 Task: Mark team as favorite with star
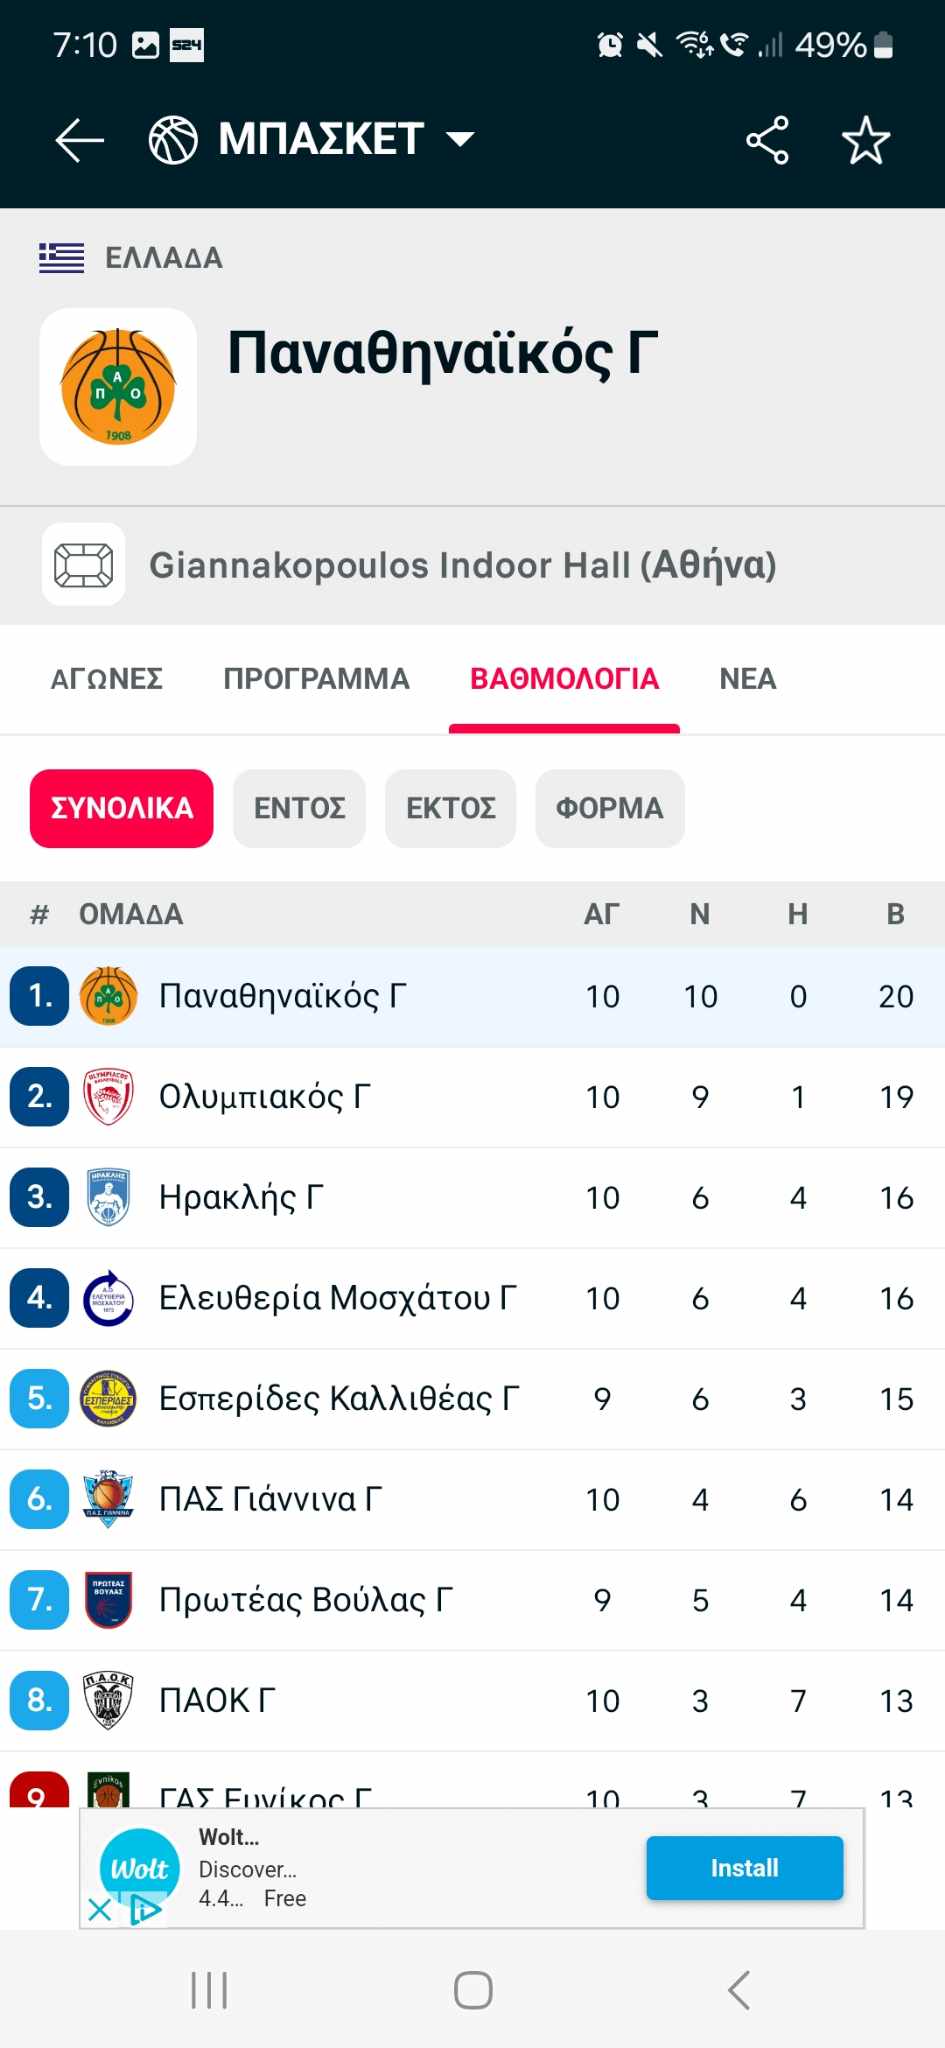click(x=865, y=140)
